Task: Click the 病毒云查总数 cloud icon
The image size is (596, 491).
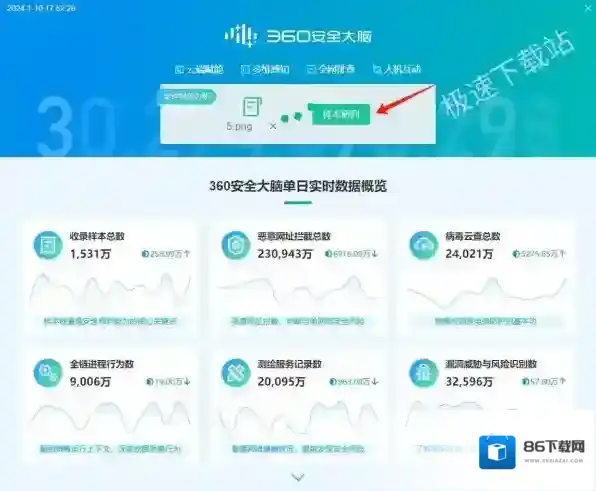Action: click(423, 245)
